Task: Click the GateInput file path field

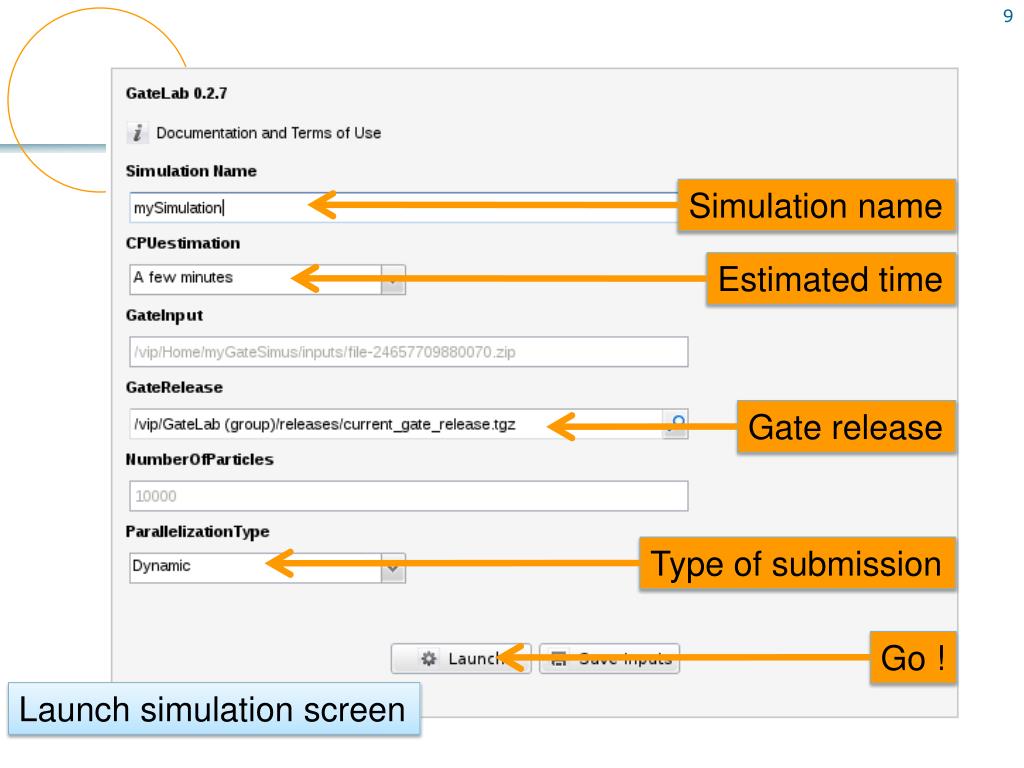Action: 408,352
